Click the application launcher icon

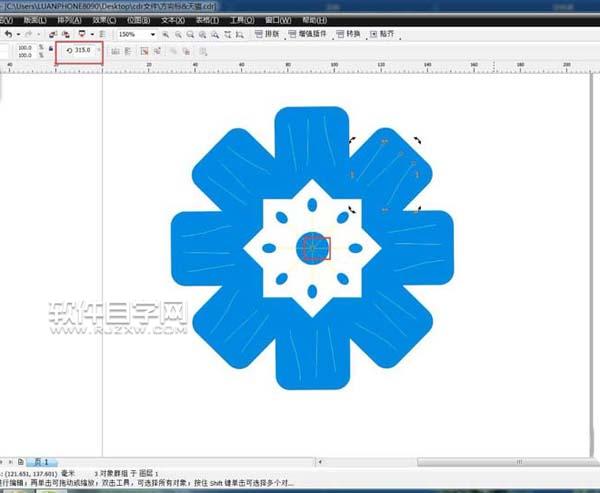coord(82,34)
